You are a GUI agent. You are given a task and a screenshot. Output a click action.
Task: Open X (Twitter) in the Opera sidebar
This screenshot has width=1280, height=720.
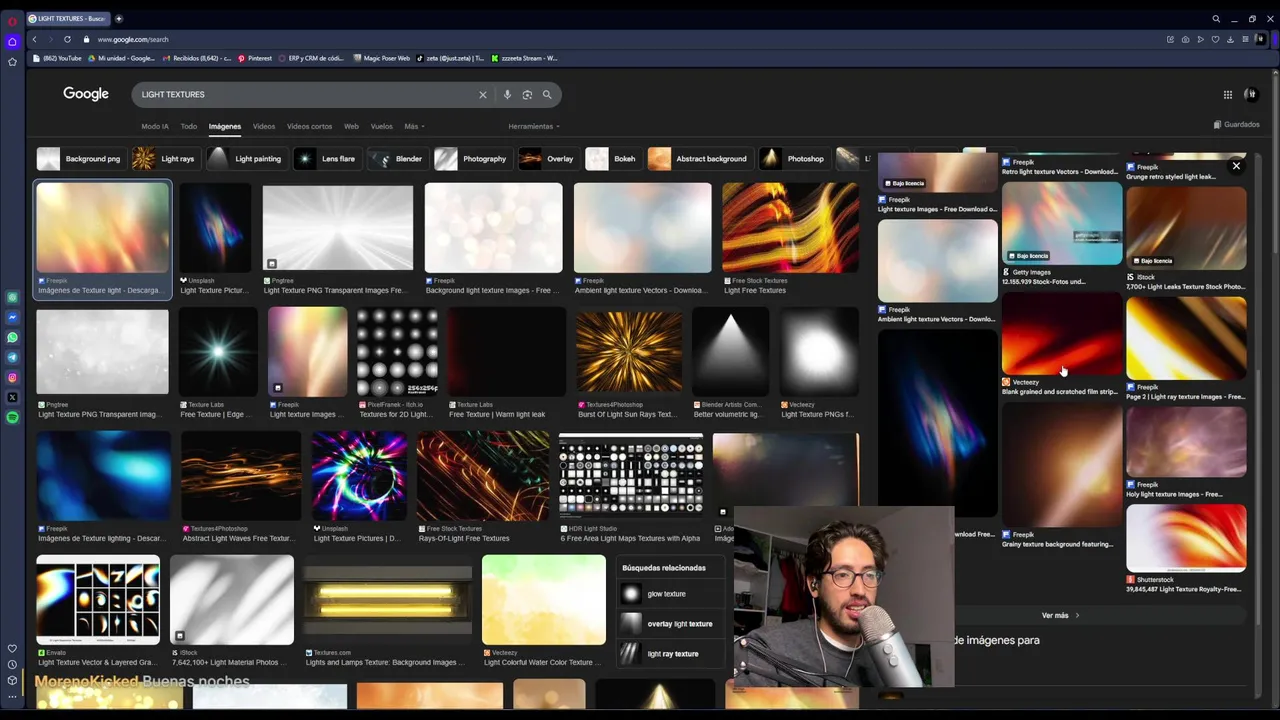coord(12,397)
